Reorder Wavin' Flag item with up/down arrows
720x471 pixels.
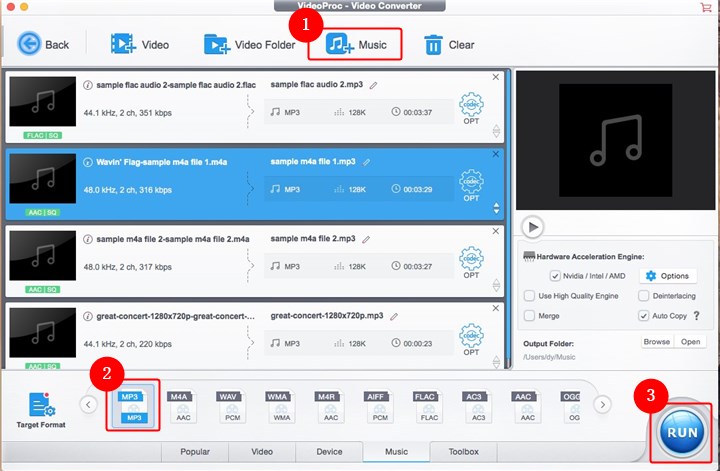pyautogui.click(x=496, y=208)
